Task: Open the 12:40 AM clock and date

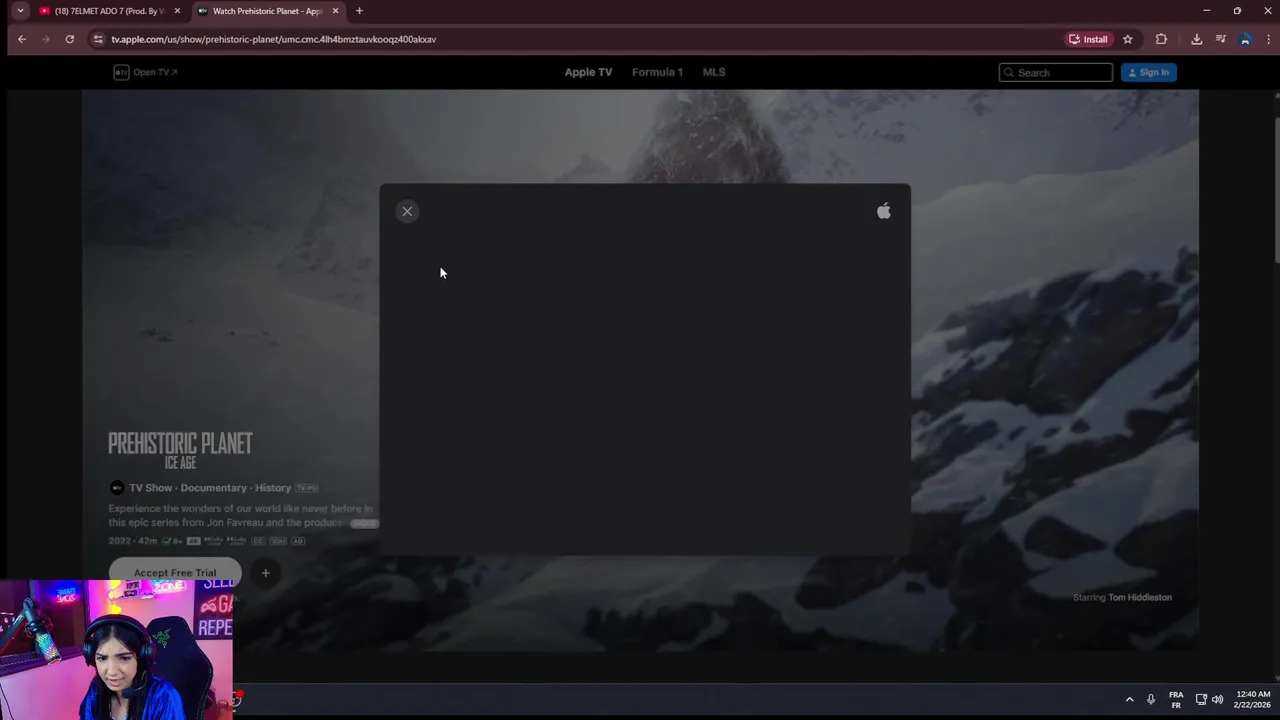Action: pyautogui.click(x=1252, y=699)
